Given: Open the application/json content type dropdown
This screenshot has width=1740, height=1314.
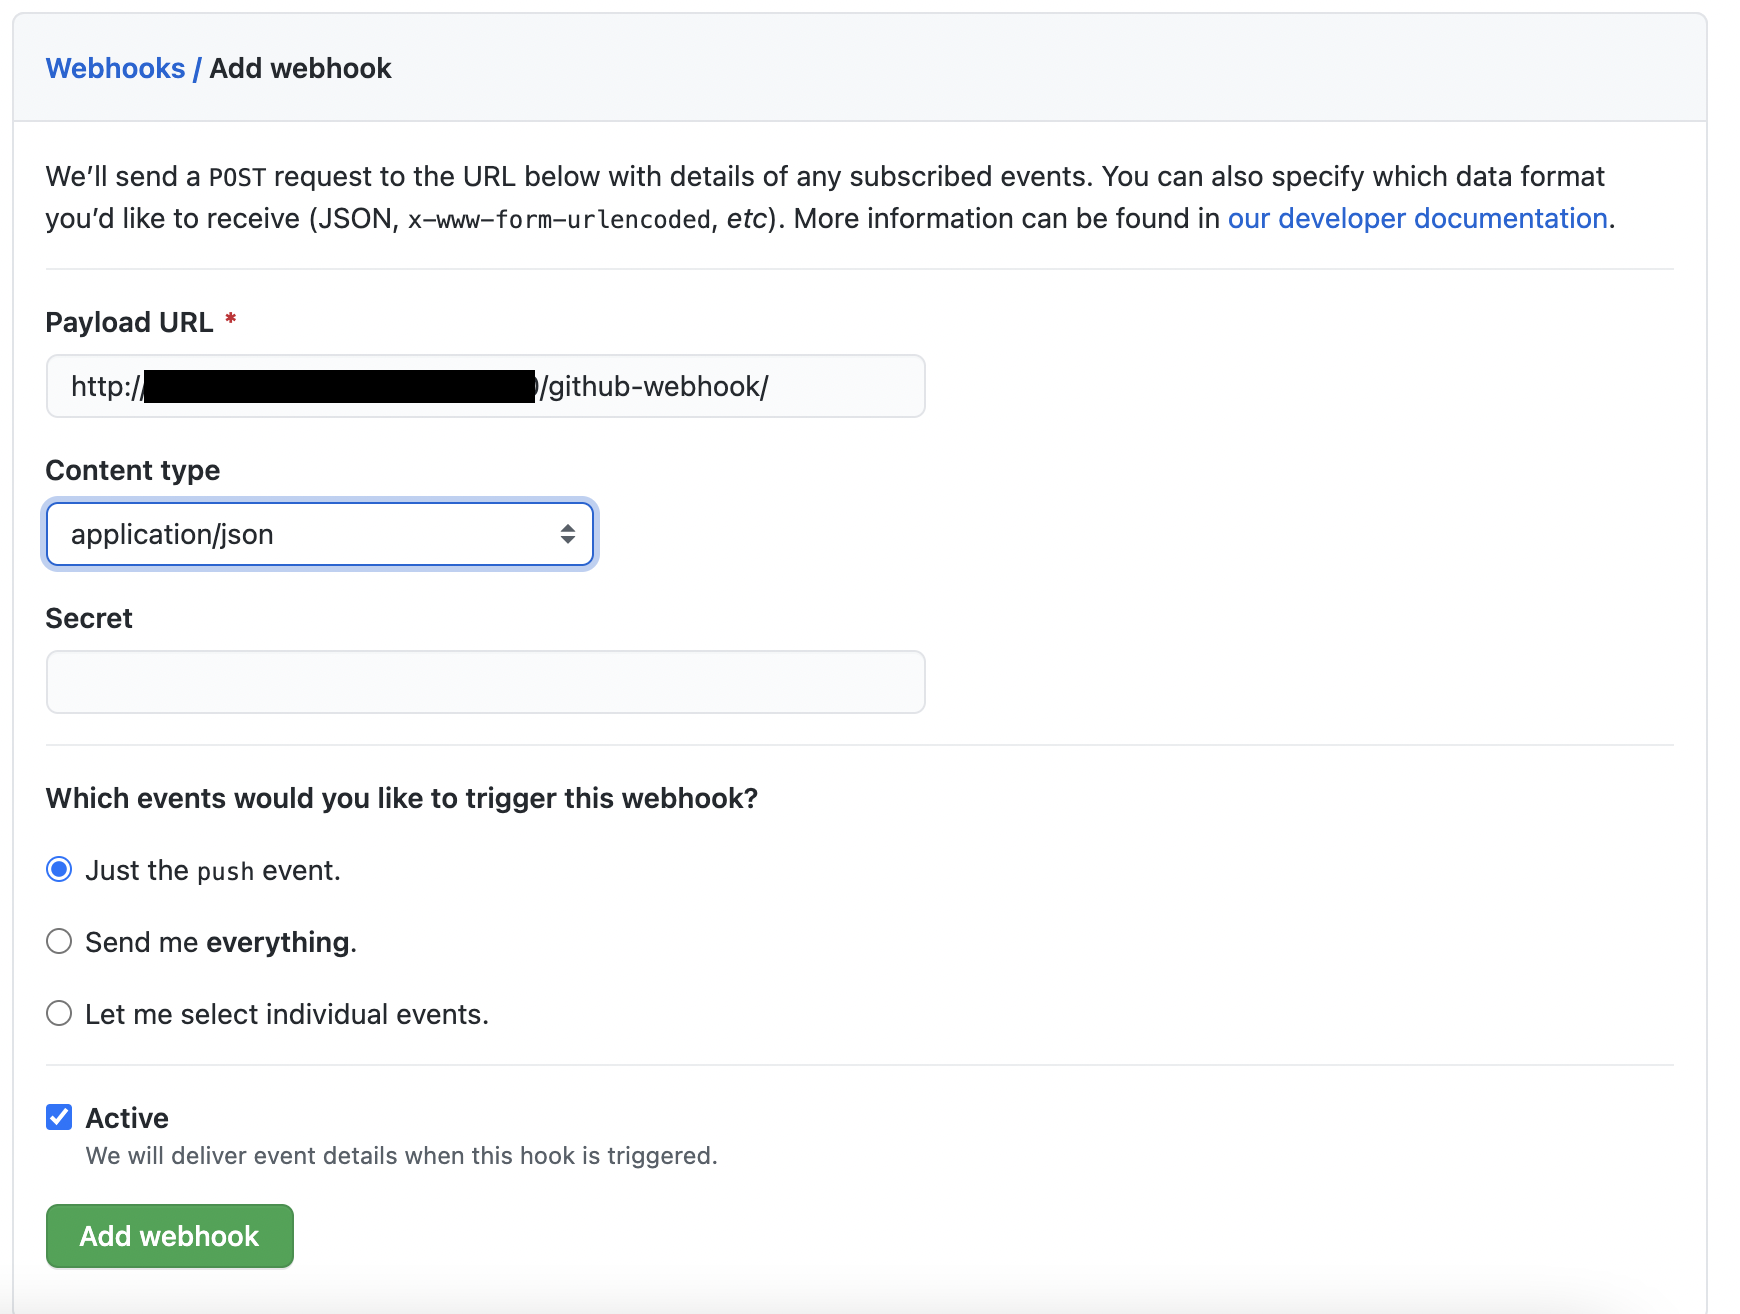Looking at the screenshot, I should click(x=320, y=534).
